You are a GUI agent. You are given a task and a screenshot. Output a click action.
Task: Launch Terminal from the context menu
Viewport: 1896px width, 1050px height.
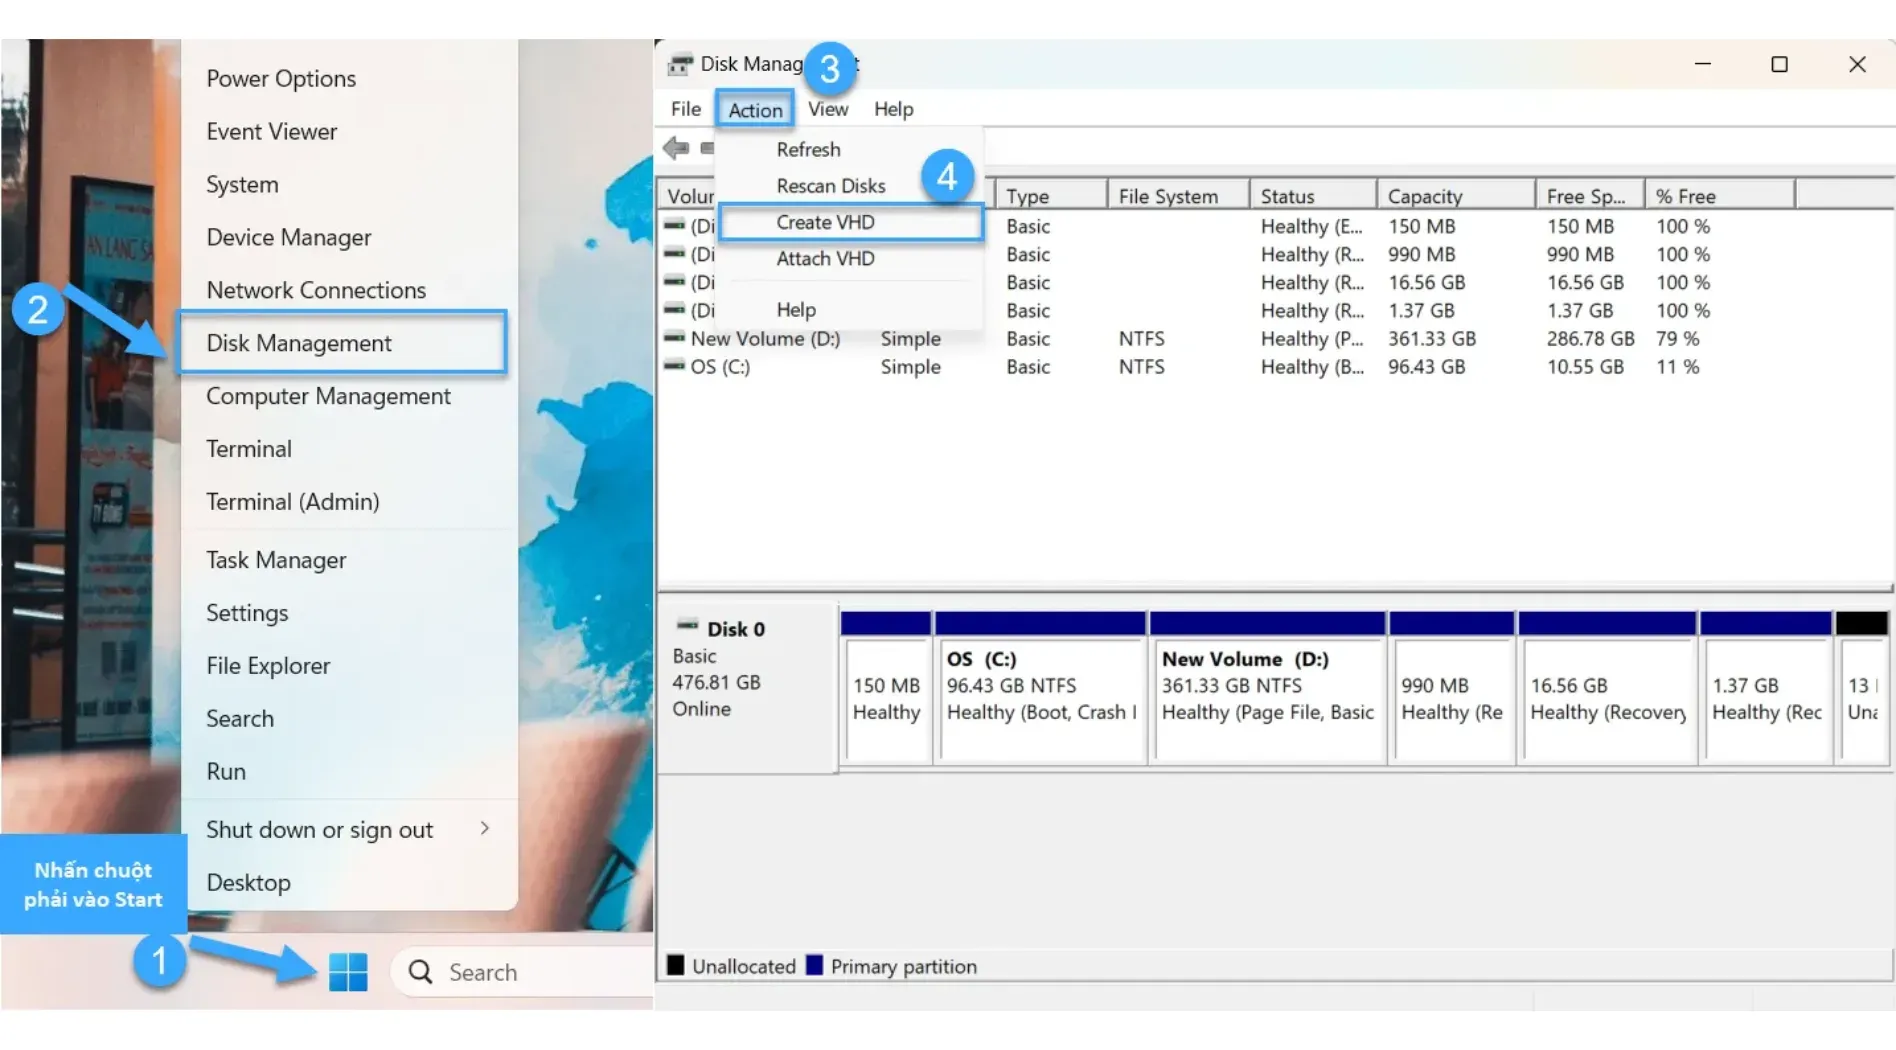(249, 449)
